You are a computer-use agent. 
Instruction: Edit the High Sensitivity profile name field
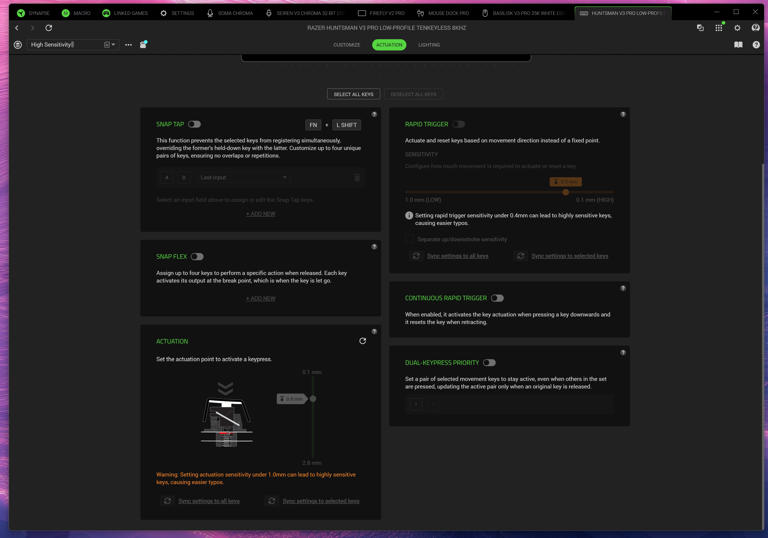pyautogui.click(x=64, y=45)
